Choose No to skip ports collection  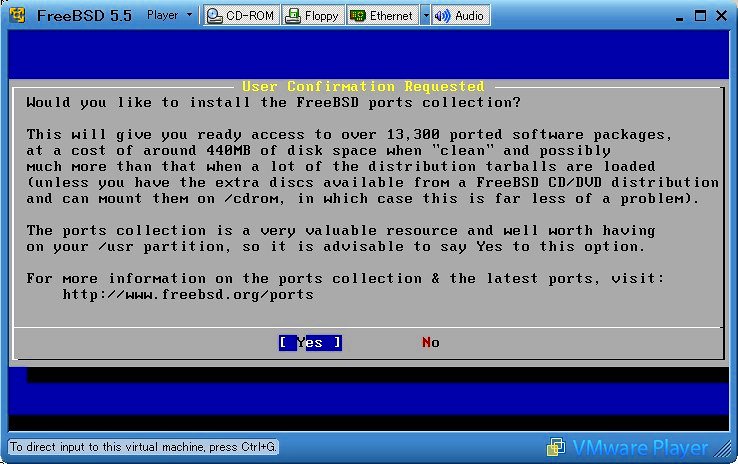[430, 343]
